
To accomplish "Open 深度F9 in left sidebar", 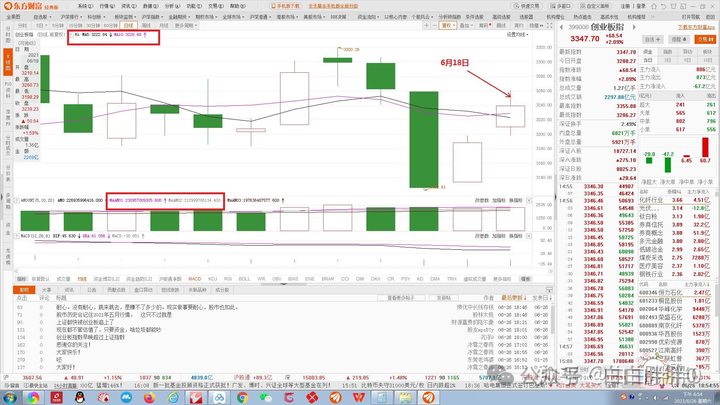I will click(x=8, y=118).
